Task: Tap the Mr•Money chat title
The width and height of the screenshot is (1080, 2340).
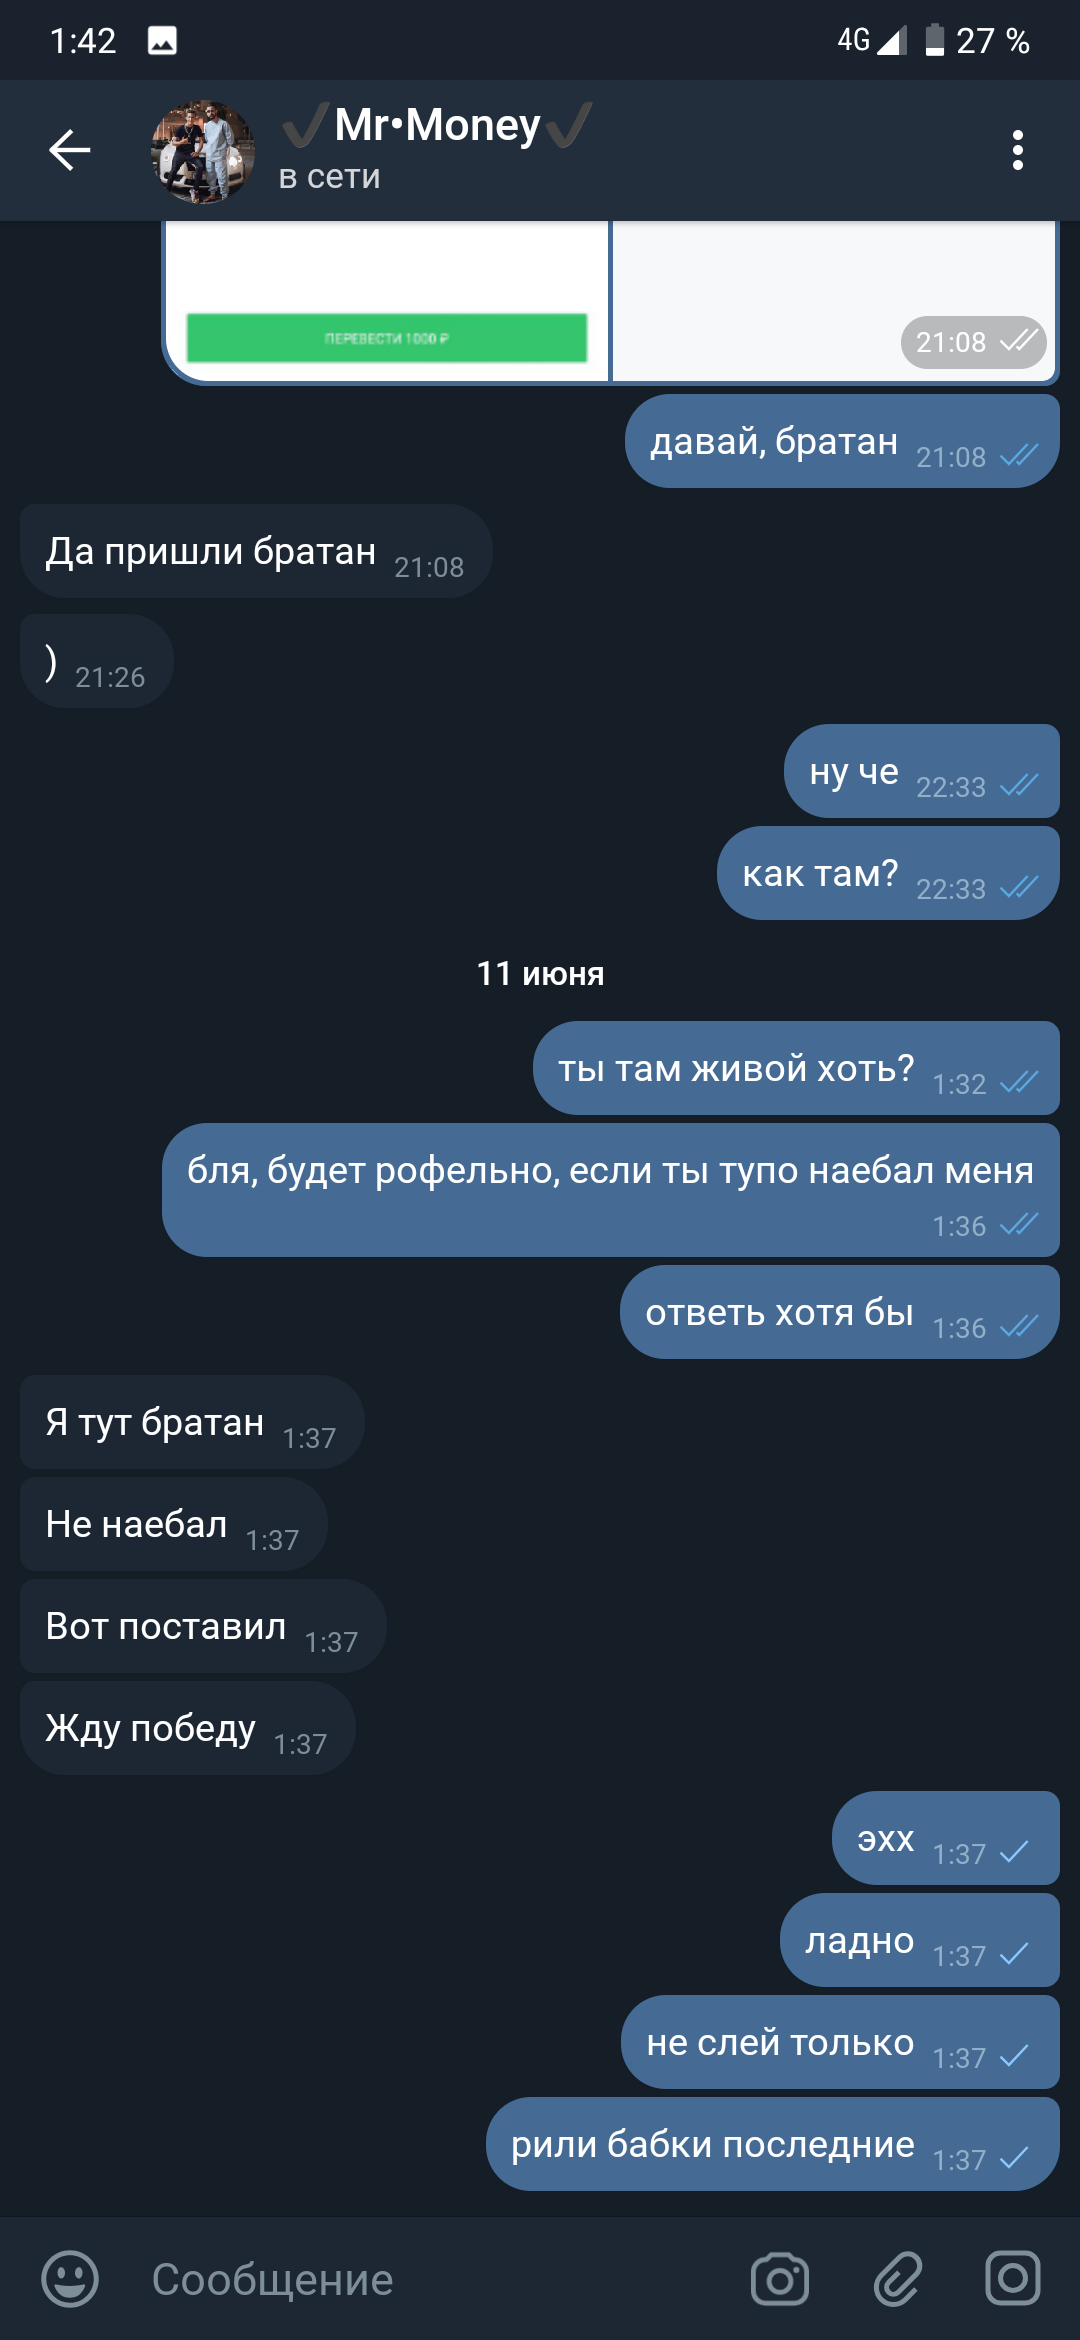Action: pyautogui.click(x=437, y=125)
